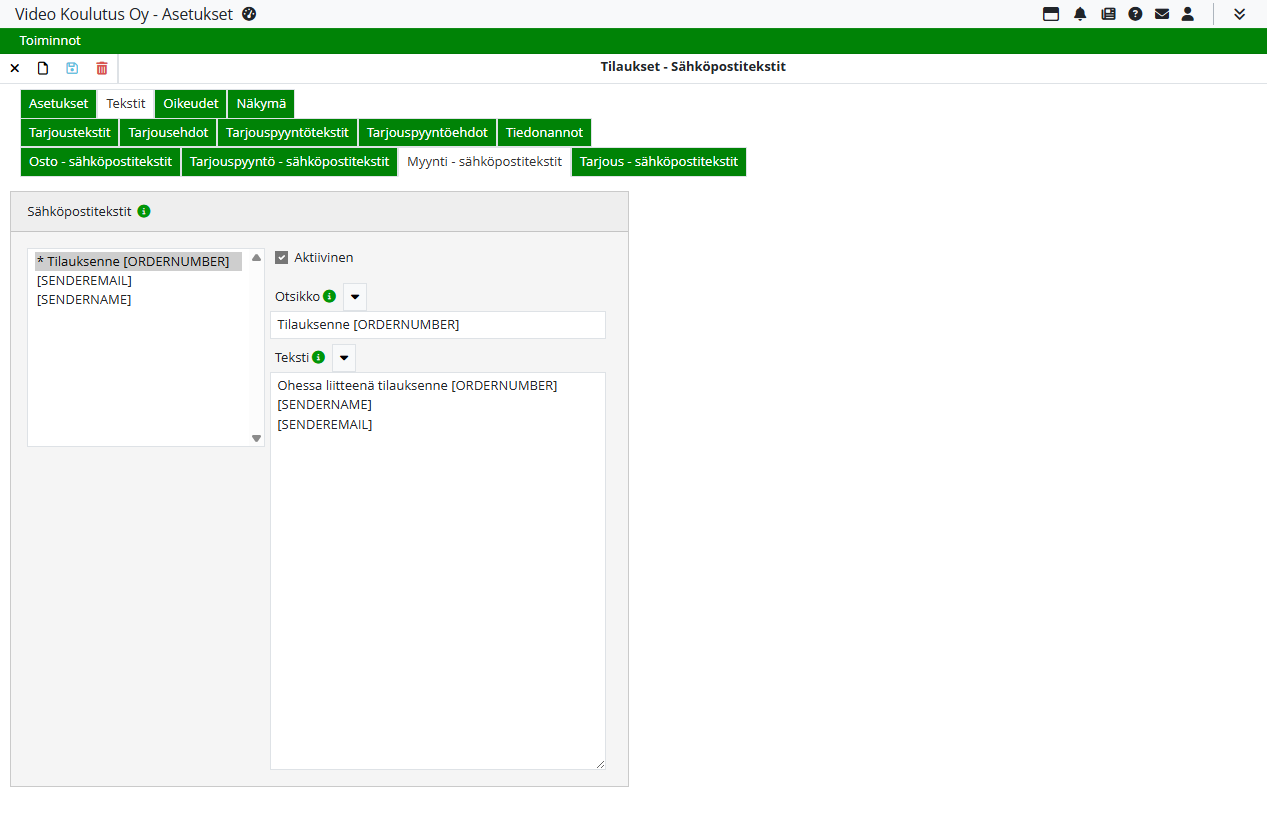The width and height of the screenshot is (1267, 822).
Task: Click the Otsikko text input field
Action: coord(438,325)
